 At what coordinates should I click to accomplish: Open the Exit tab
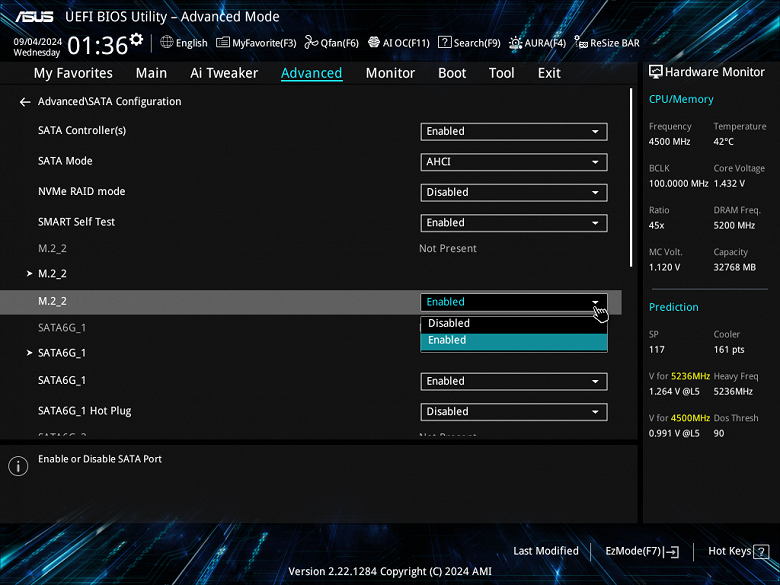(549, 73)
